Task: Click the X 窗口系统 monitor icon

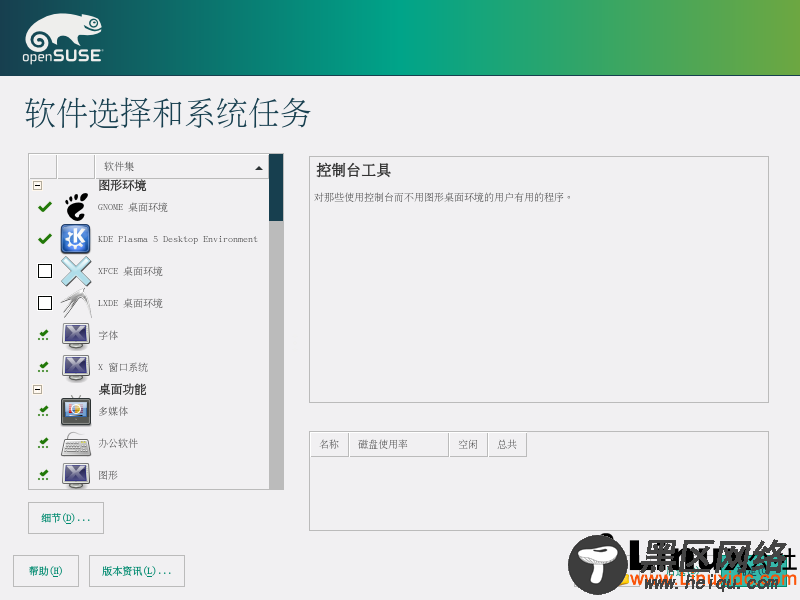Action: pyautogui.click(x=76, y=367)
